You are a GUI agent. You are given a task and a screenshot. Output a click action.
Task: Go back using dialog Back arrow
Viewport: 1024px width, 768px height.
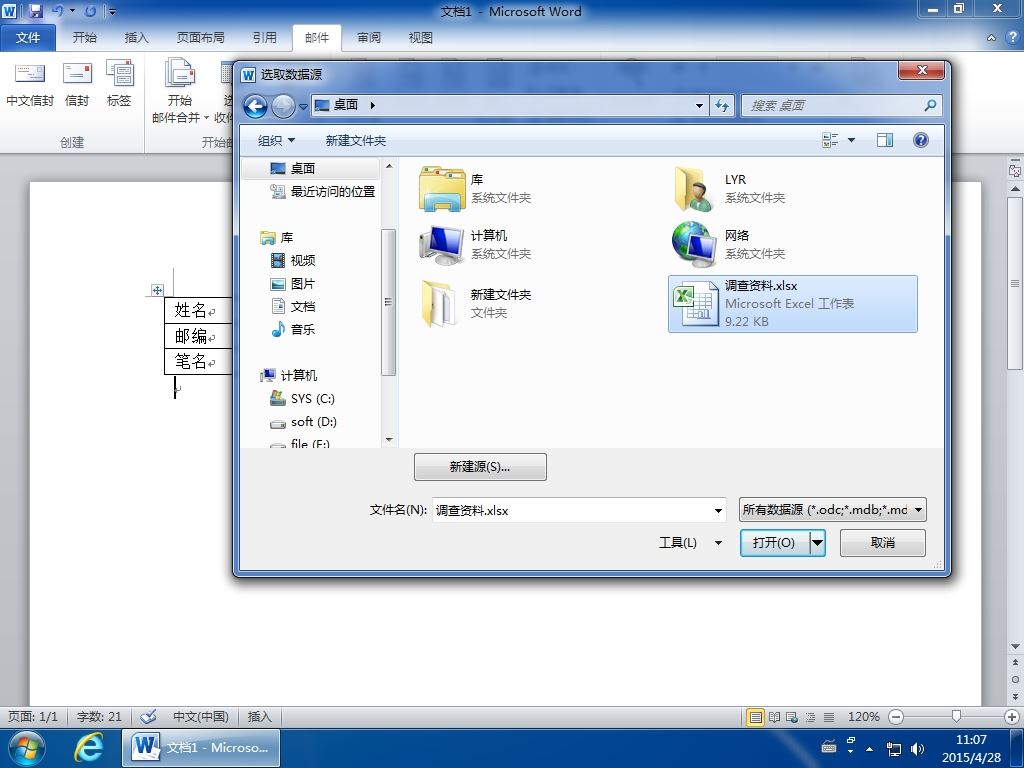tap(255, 106)
